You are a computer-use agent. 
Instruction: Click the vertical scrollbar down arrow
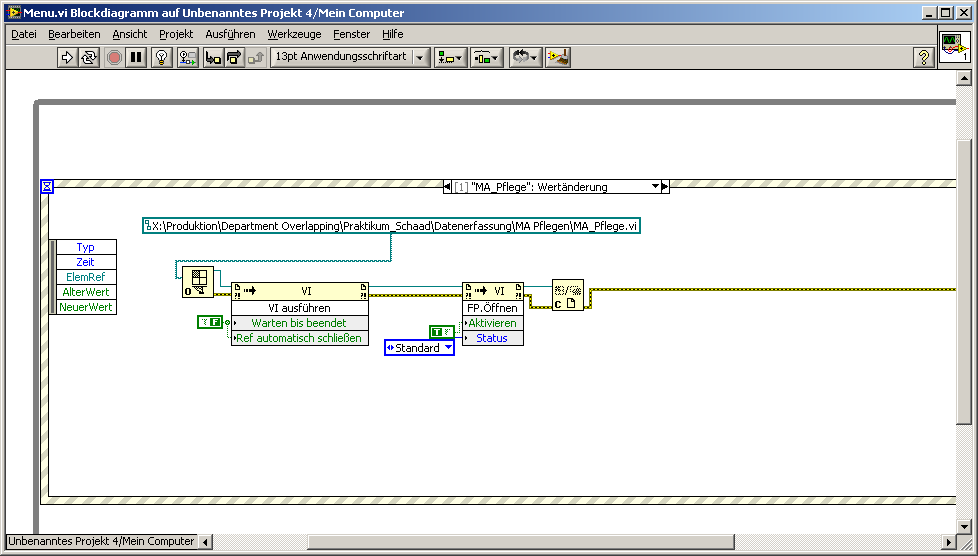(x=964, y=526)
